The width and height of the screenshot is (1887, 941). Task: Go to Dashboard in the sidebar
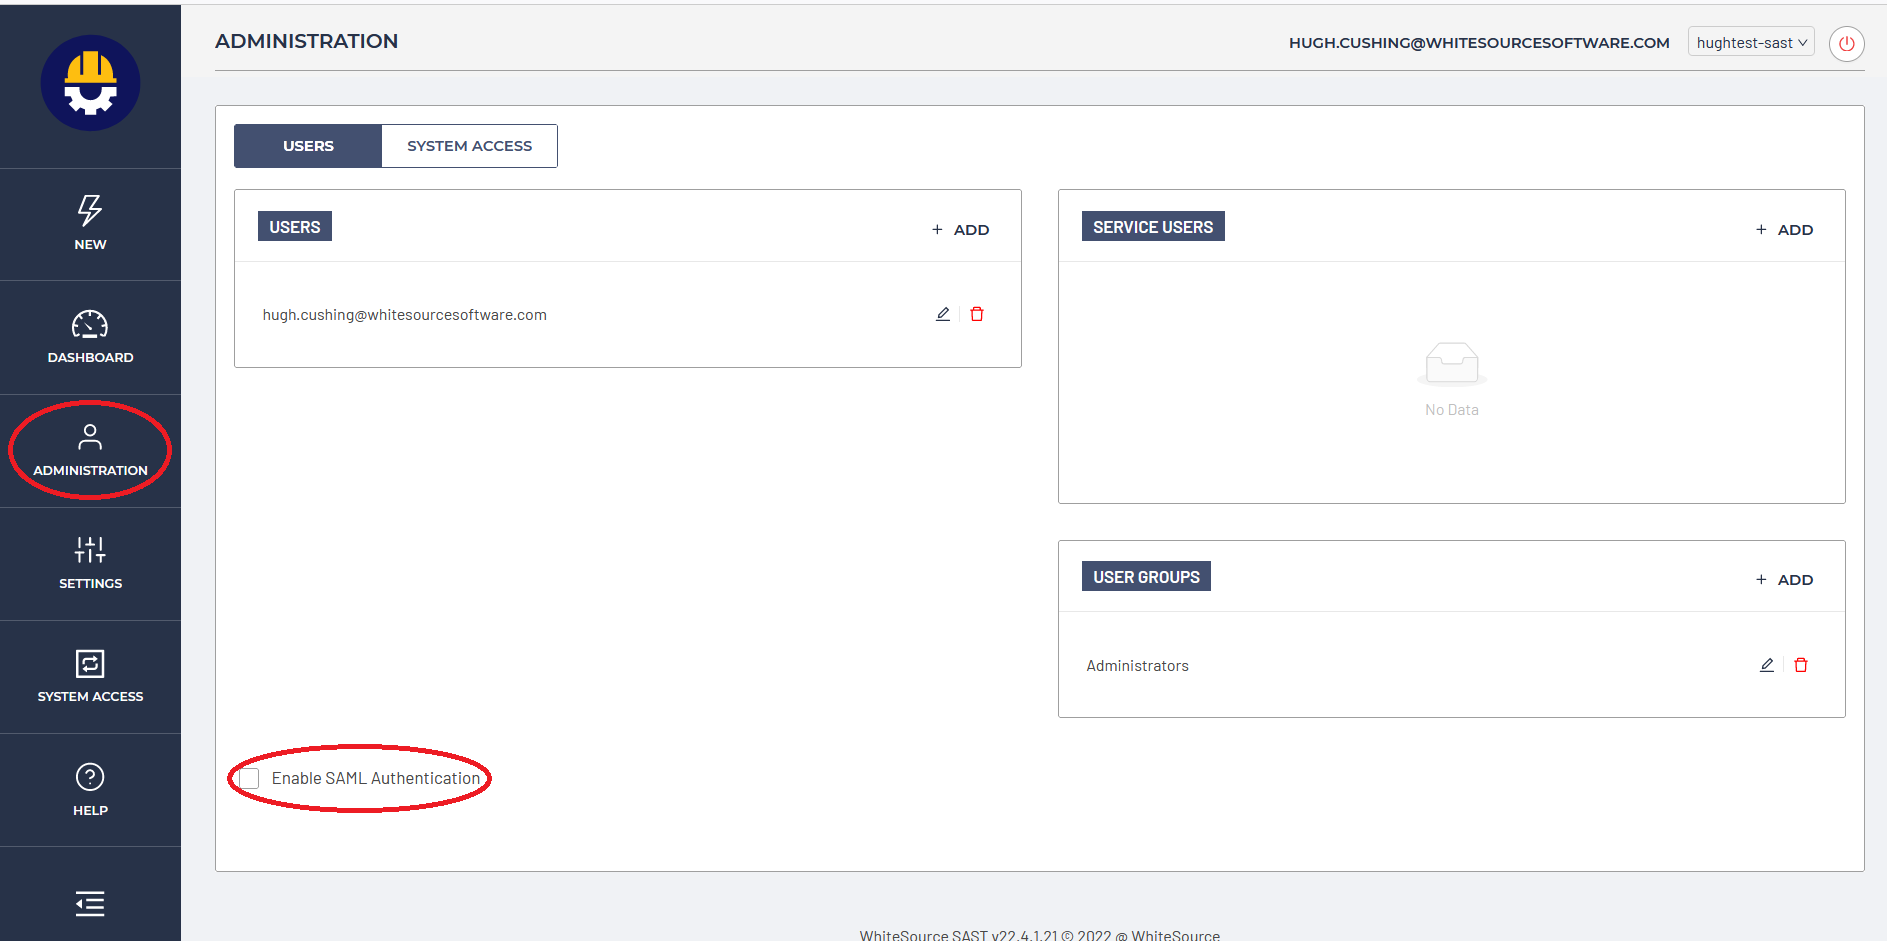[x=90, y=337]
